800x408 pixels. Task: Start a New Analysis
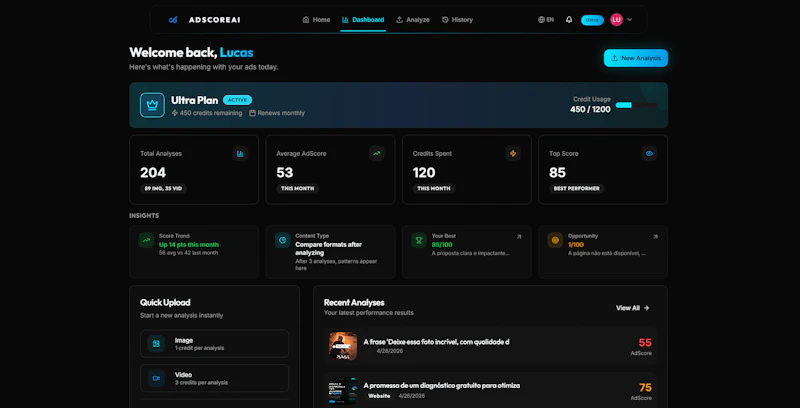coord(636,58)
